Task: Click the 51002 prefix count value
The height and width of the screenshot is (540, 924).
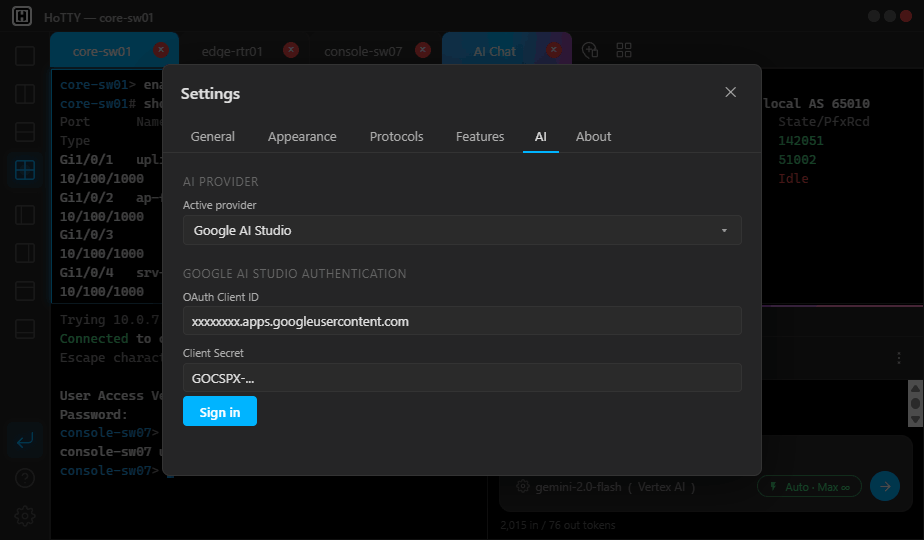Action: pos(797,160)
